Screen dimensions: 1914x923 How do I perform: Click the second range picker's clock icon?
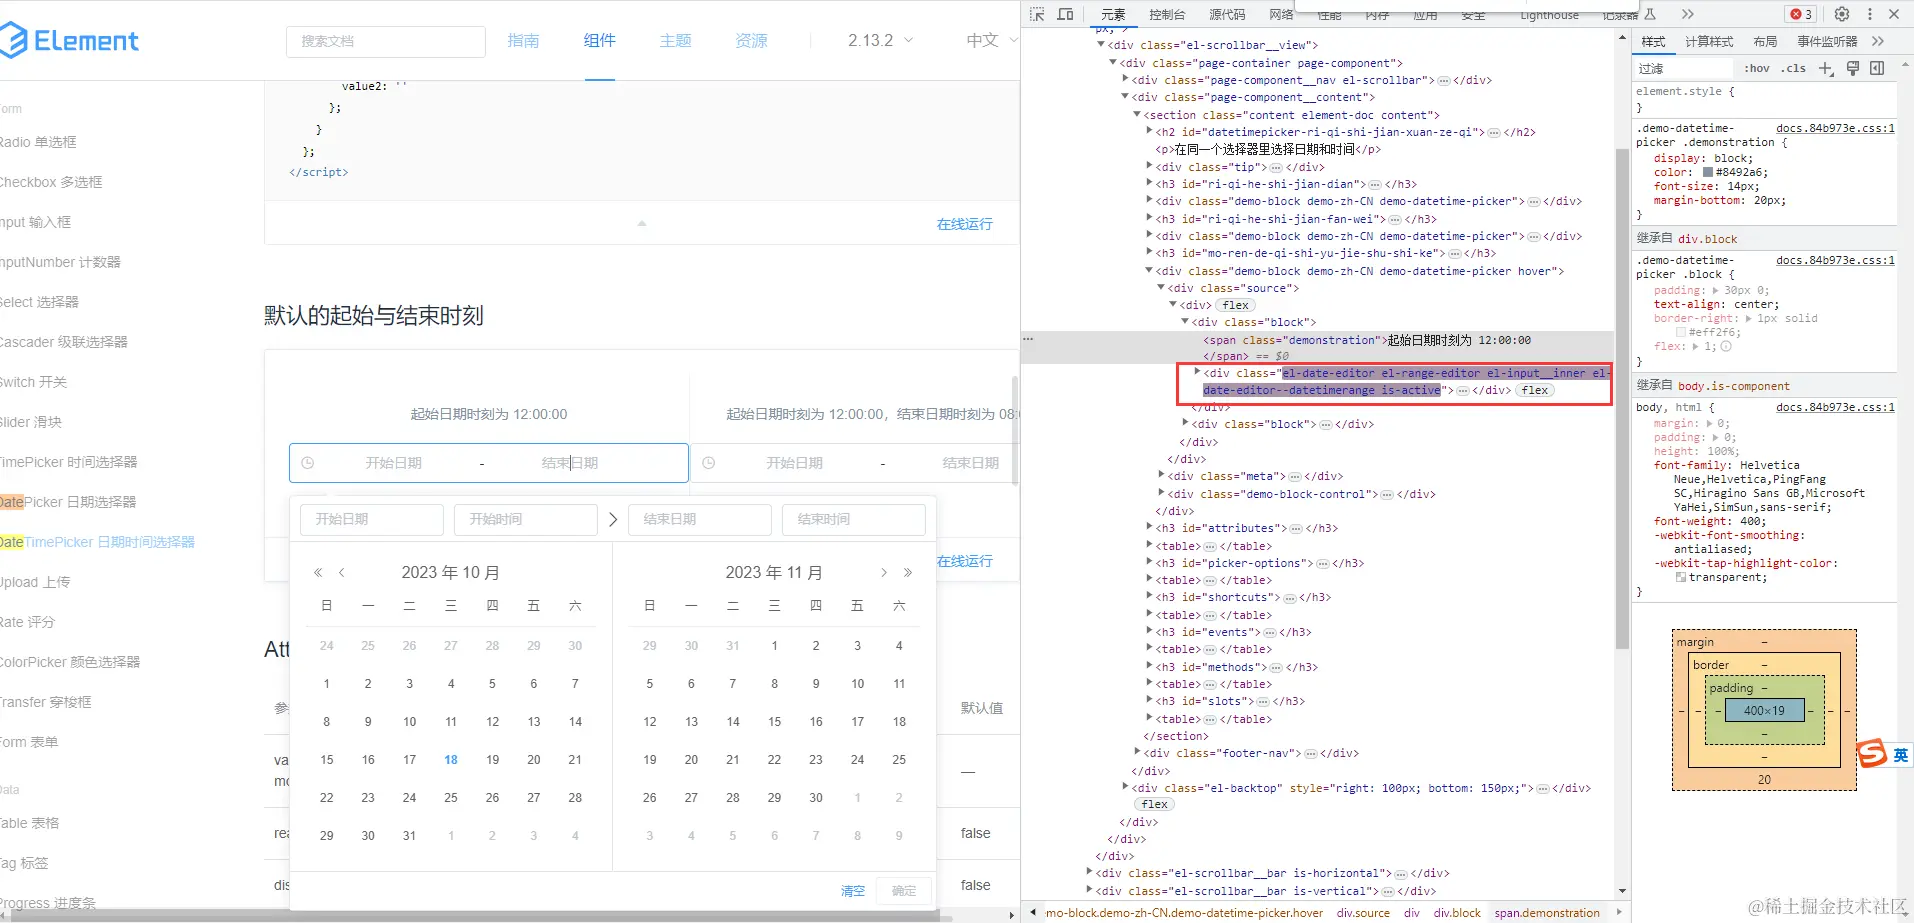[709, 463]
